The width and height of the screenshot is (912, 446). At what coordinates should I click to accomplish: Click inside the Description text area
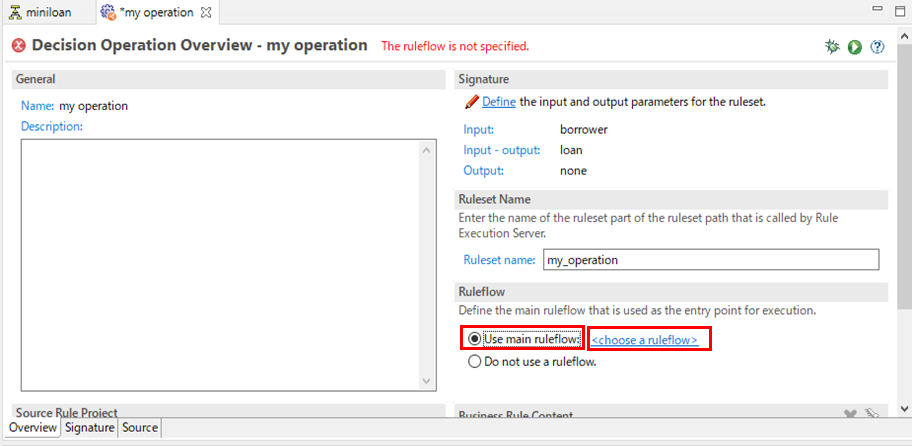pos(220,265)
